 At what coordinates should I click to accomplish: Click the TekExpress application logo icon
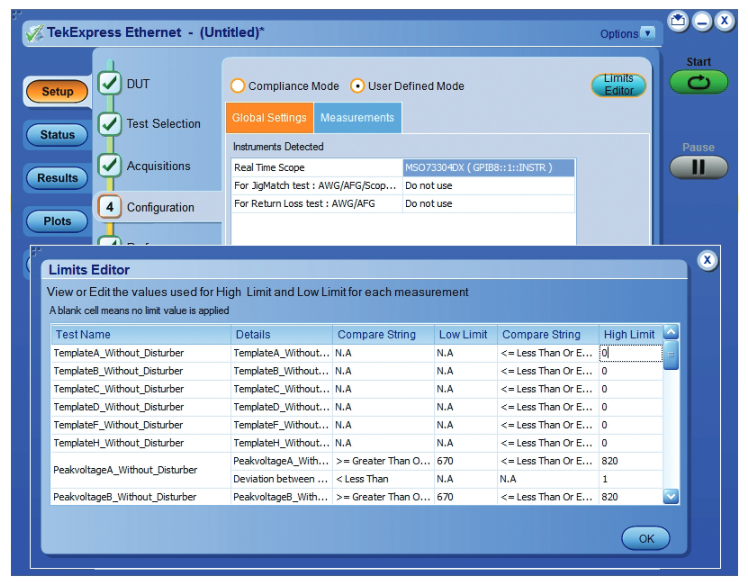click(x=34, y=33)
